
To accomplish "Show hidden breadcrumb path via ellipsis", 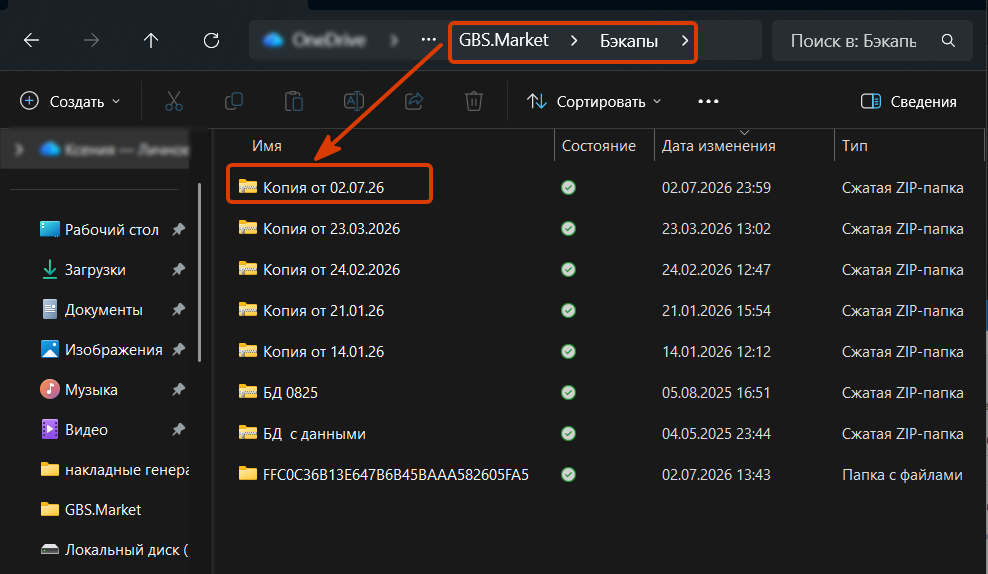I will coord(428,40).
